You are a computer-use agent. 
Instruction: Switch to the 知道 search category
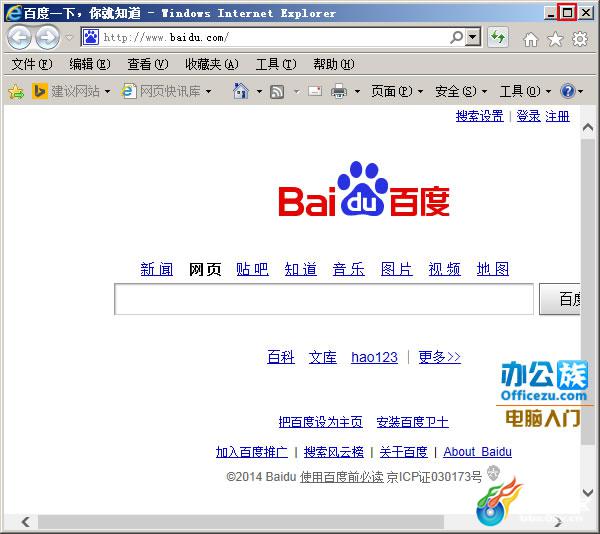(300, 269)
